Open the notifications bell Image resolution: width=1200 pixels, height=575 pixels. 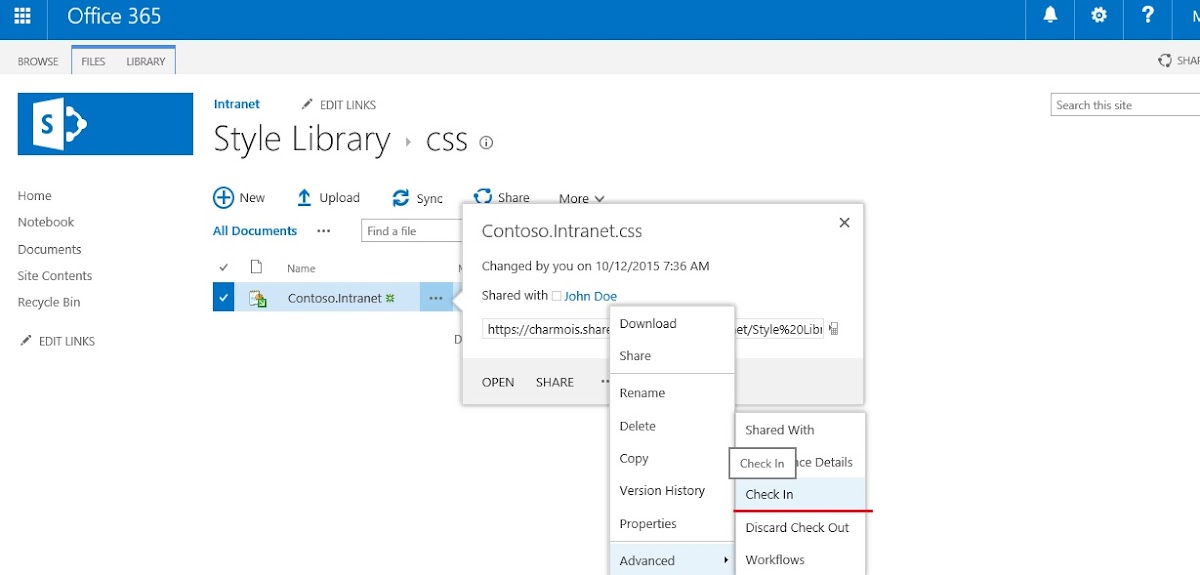click(1051, 16)
